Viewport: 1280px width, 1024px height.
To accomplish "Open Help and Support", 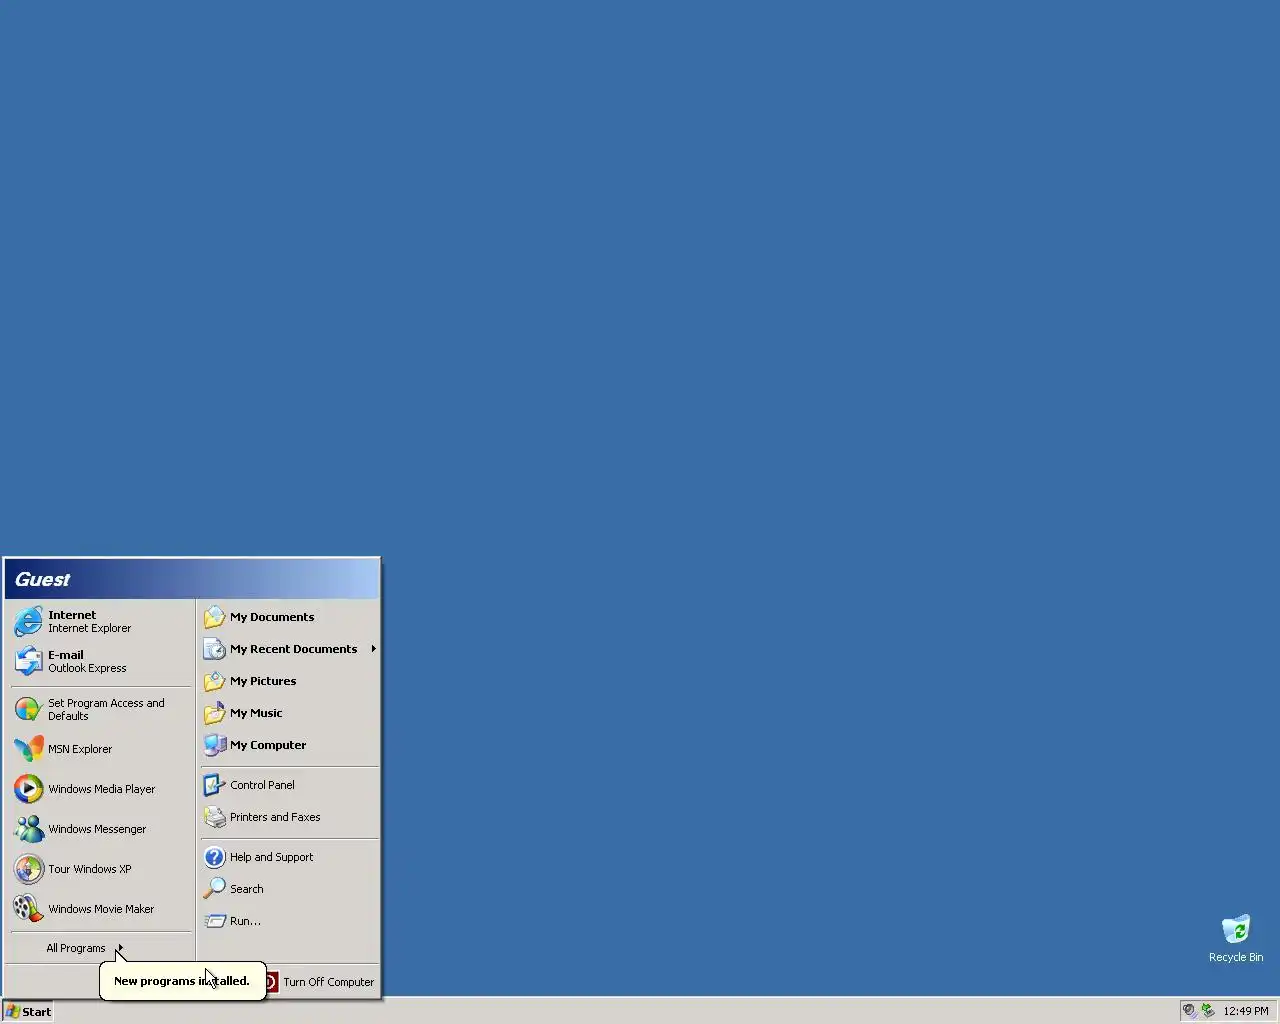I will (289, 857).
